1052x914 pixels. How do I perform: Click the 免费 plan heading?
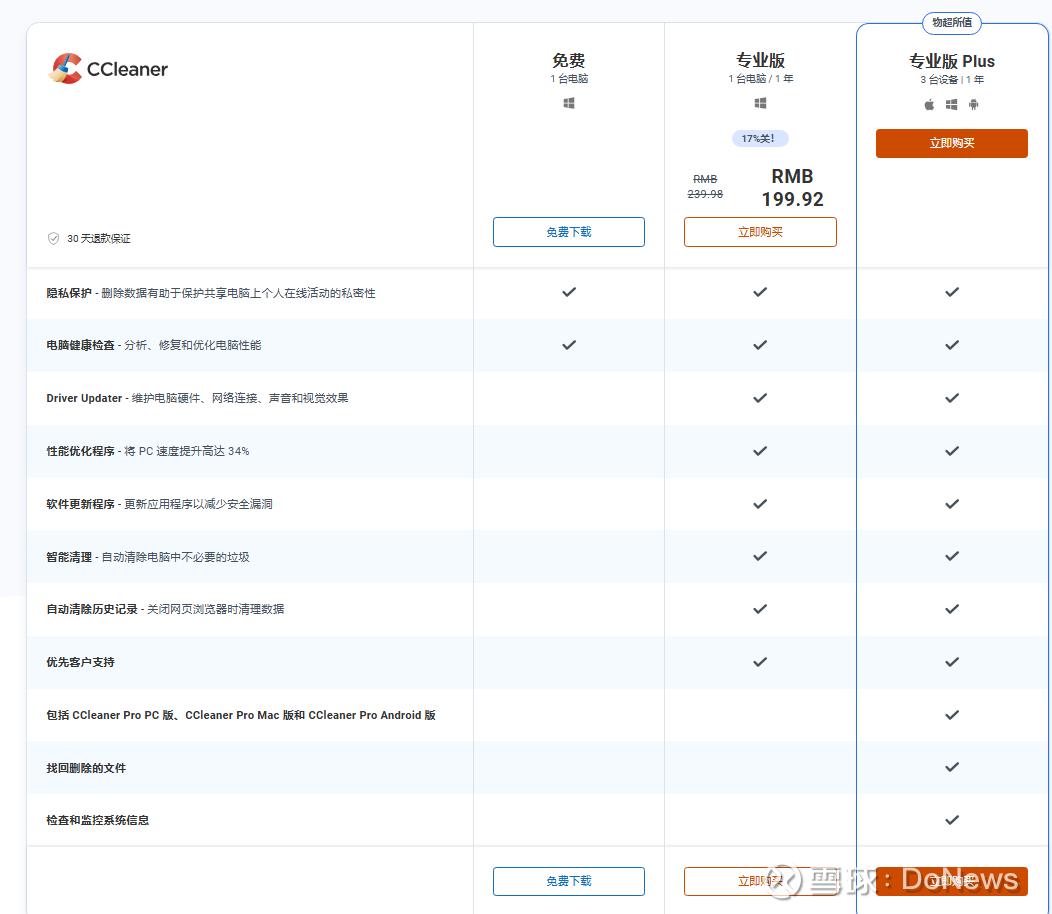pos(569,60)
